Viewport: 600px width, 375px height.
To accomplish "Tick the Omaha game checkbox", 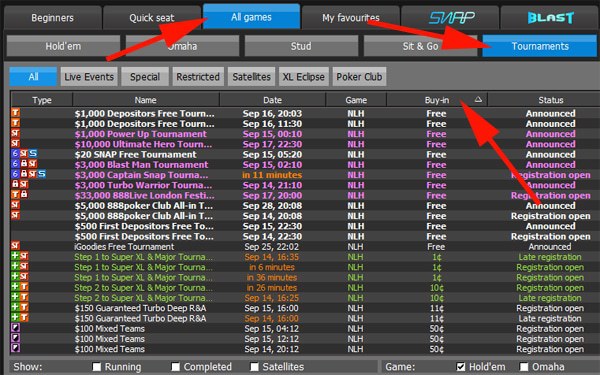I will pyautogui.click(x=524, y=367).
